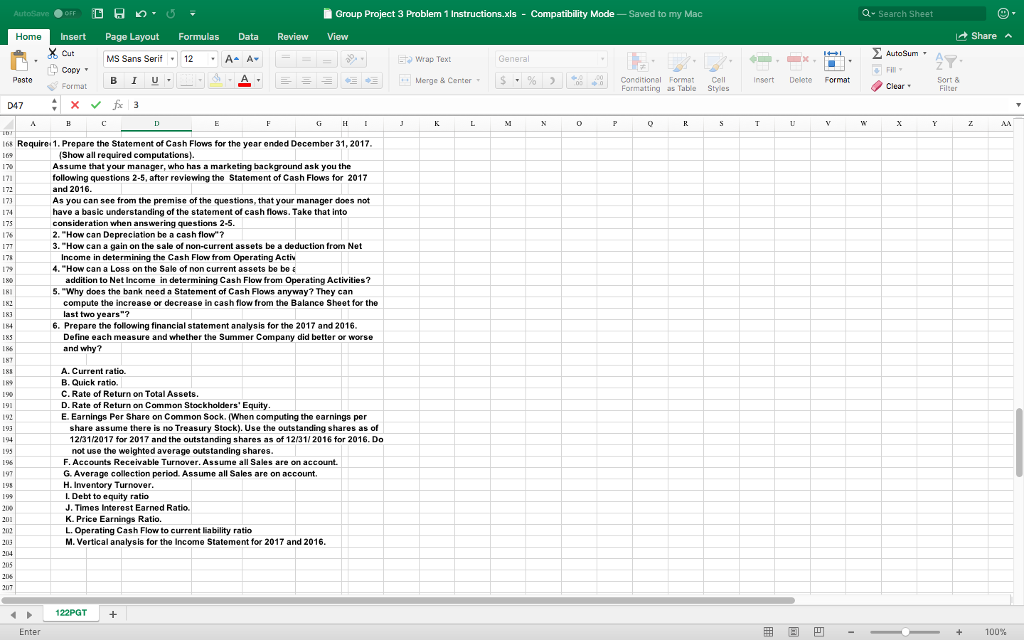Click the Percent Style icon

click(x=533, y=81)
